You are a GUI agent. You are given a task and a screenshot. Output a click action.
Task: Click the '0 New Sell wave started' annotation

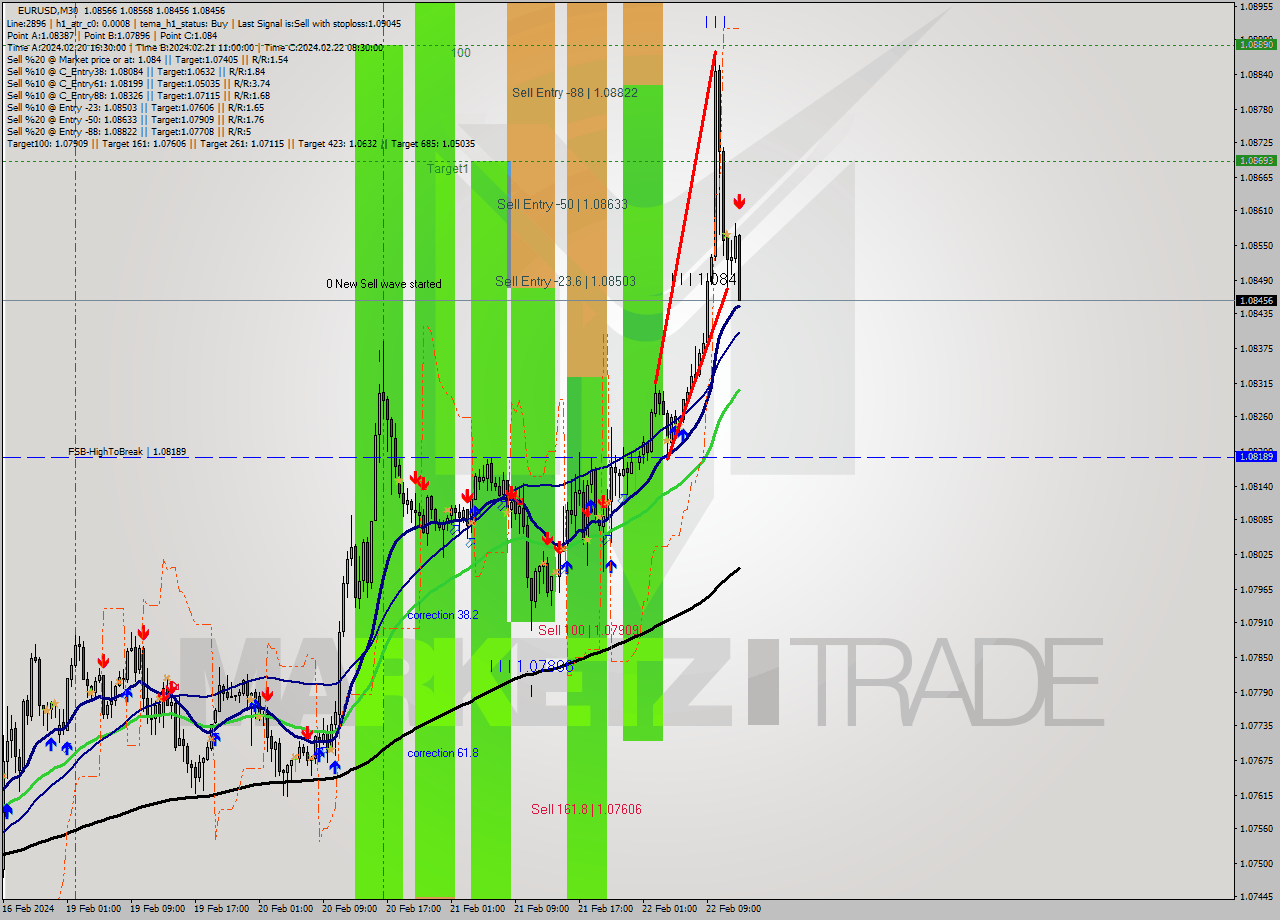click(384, 284)
